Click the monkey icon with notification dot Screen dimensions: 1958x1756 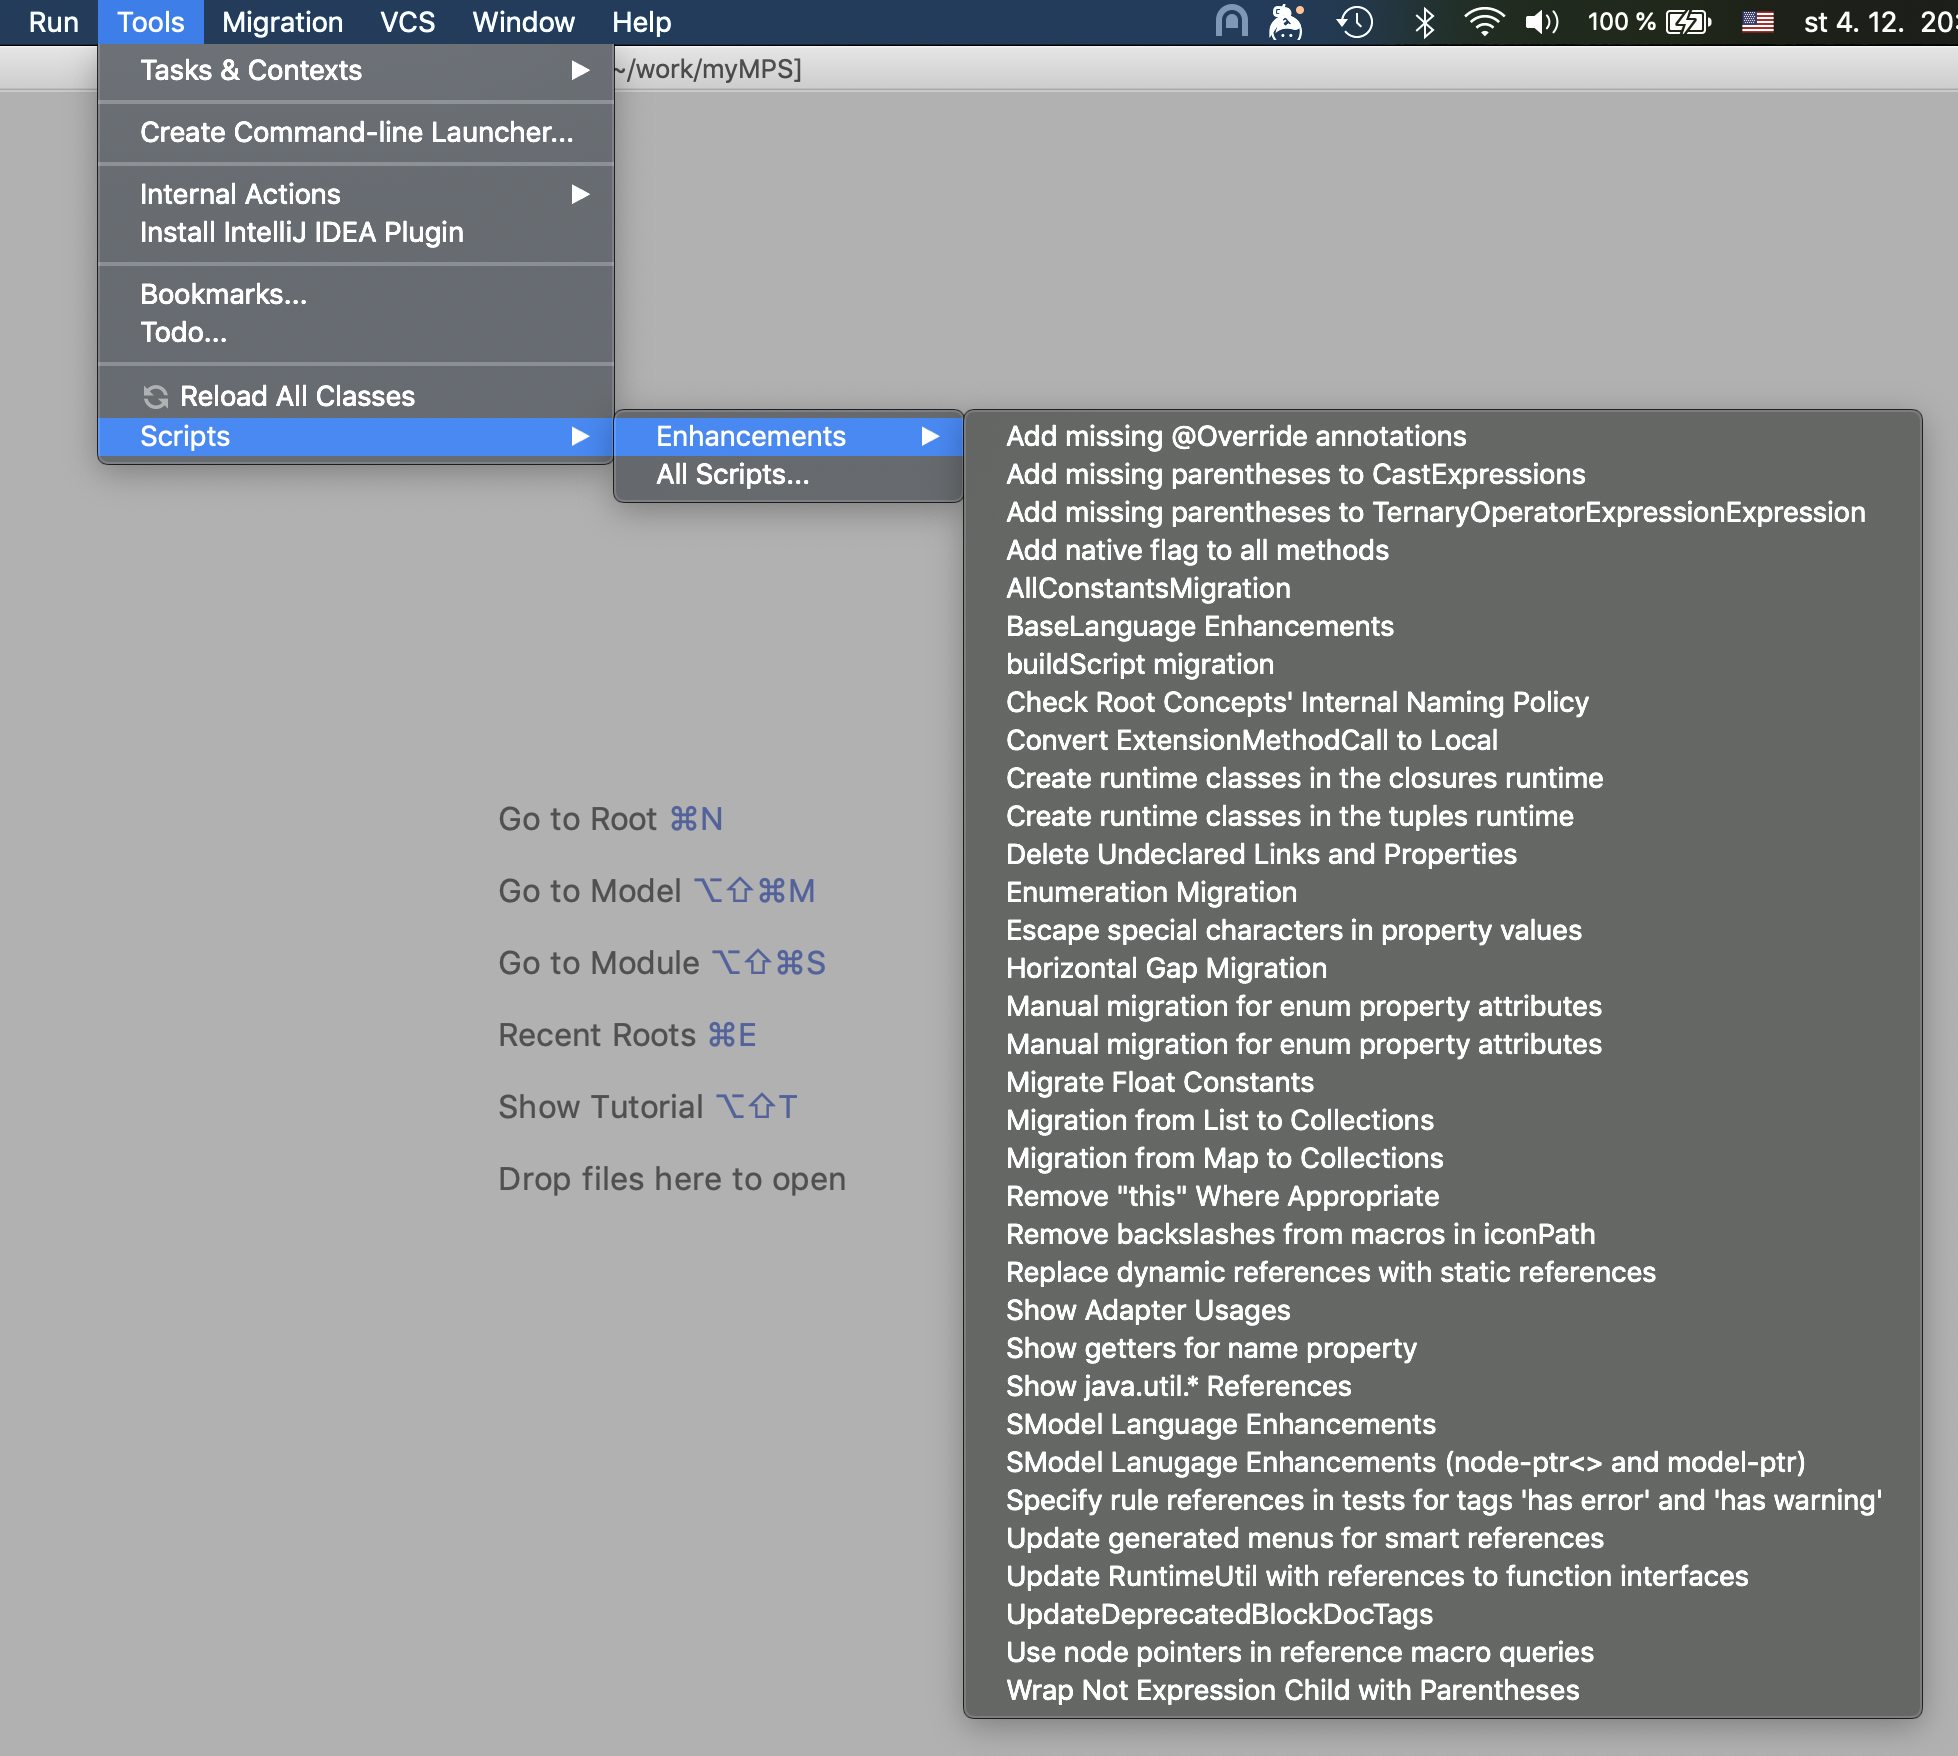coord(1287,21)
